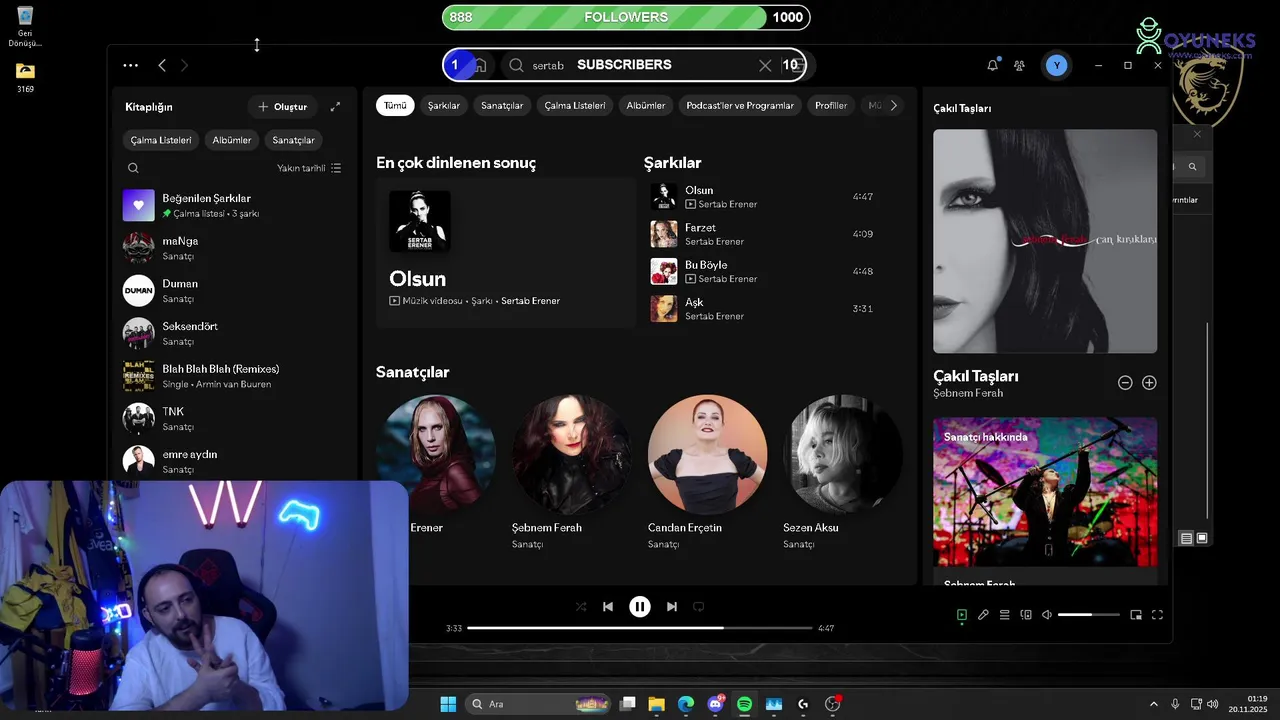Screen dimensions: 1280x720
Task: Open emre aydın artist in library
Action: (235, 461)
